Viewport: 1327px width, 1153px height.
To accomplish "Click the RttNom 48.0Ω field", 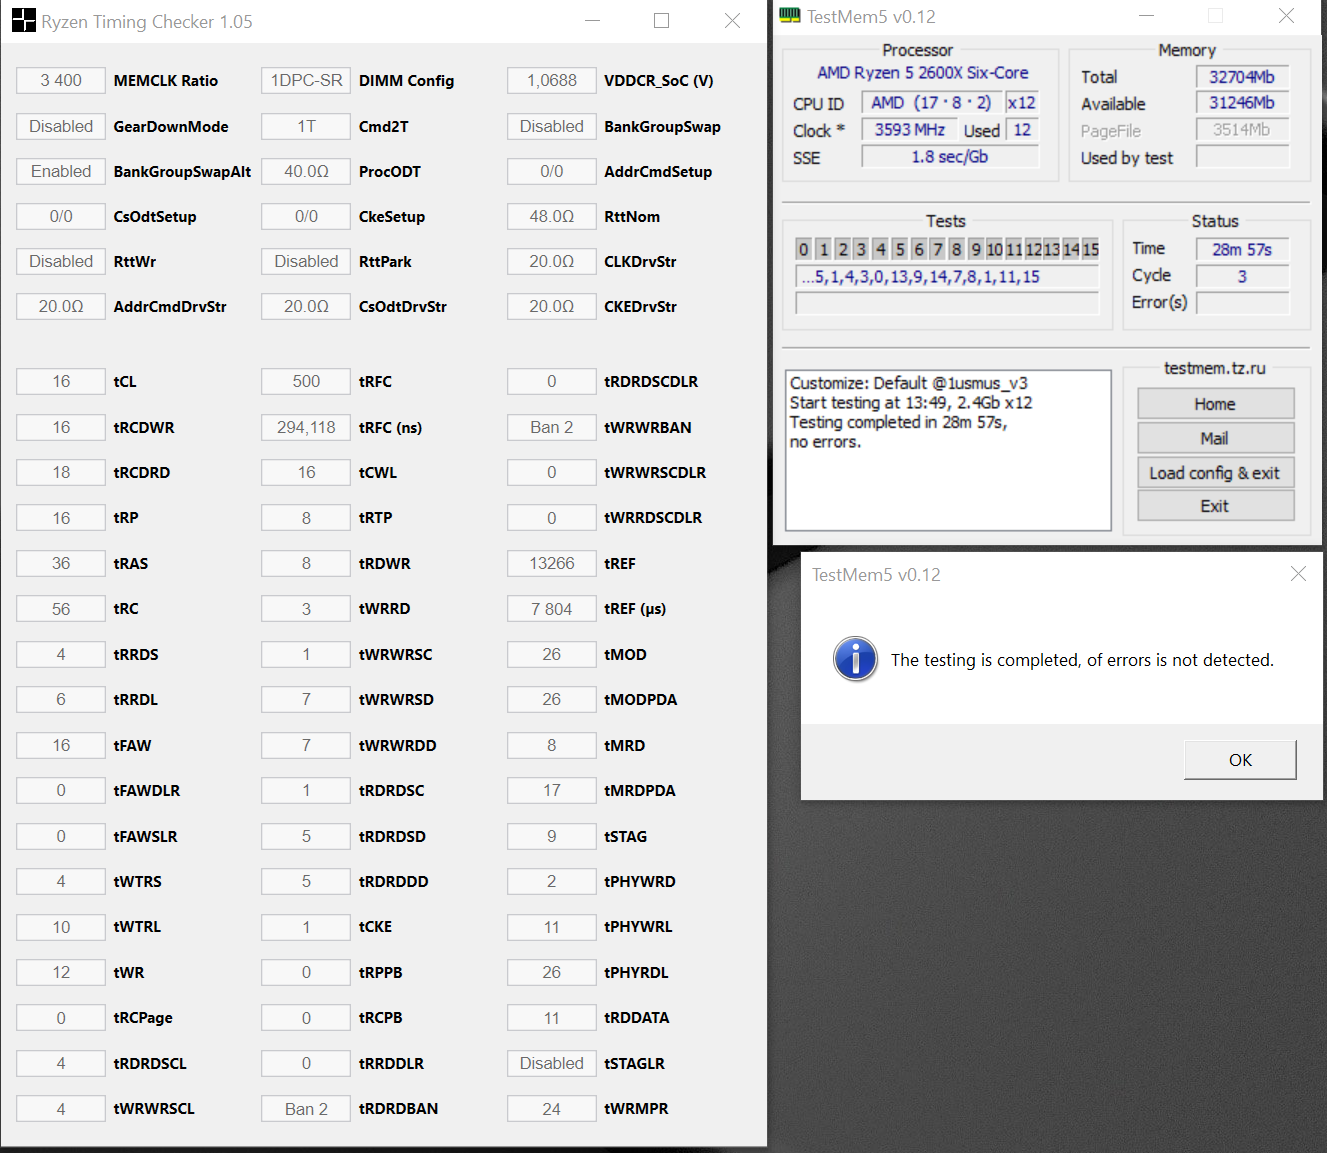I will click(552, 216).
